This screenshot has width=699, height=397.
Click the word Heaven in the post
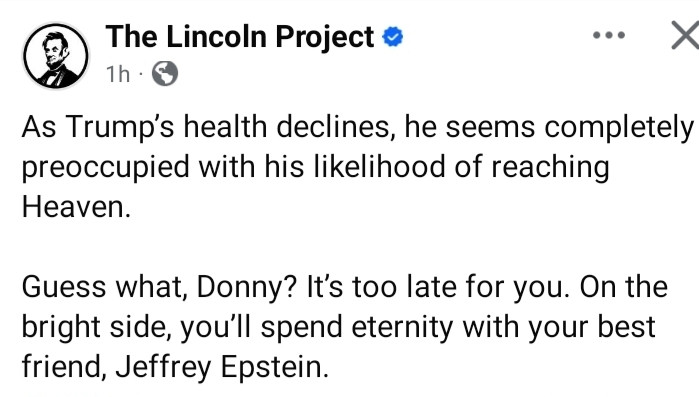(76, 207)
